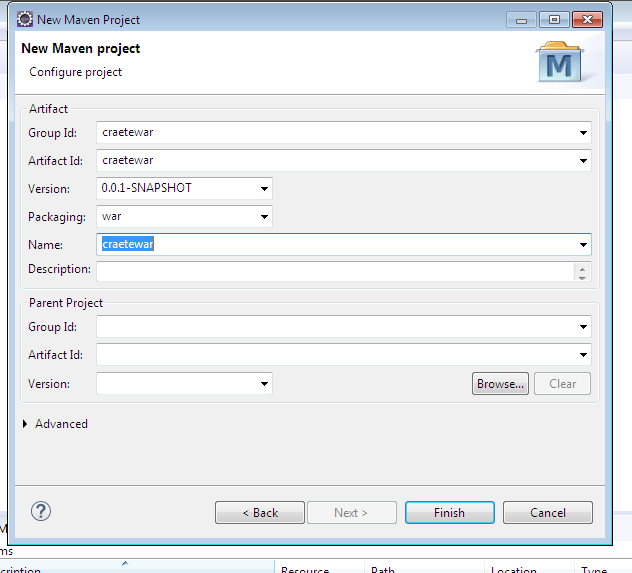The width and height of the screenshot is (632, 573).
Task: Expand the Advanced section
Action: tap(26, 424)
